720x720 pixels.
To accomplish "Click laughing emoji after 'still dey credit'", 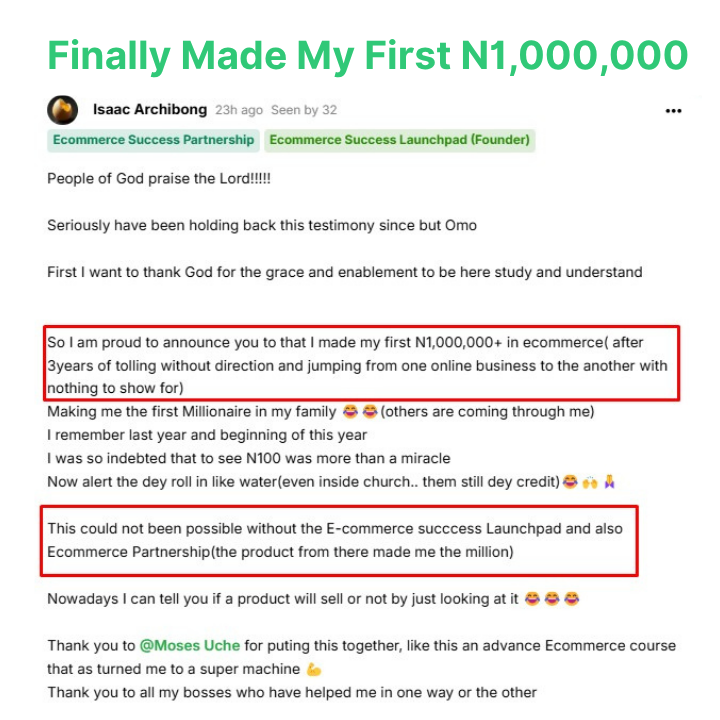I will [x=570, y=482].
